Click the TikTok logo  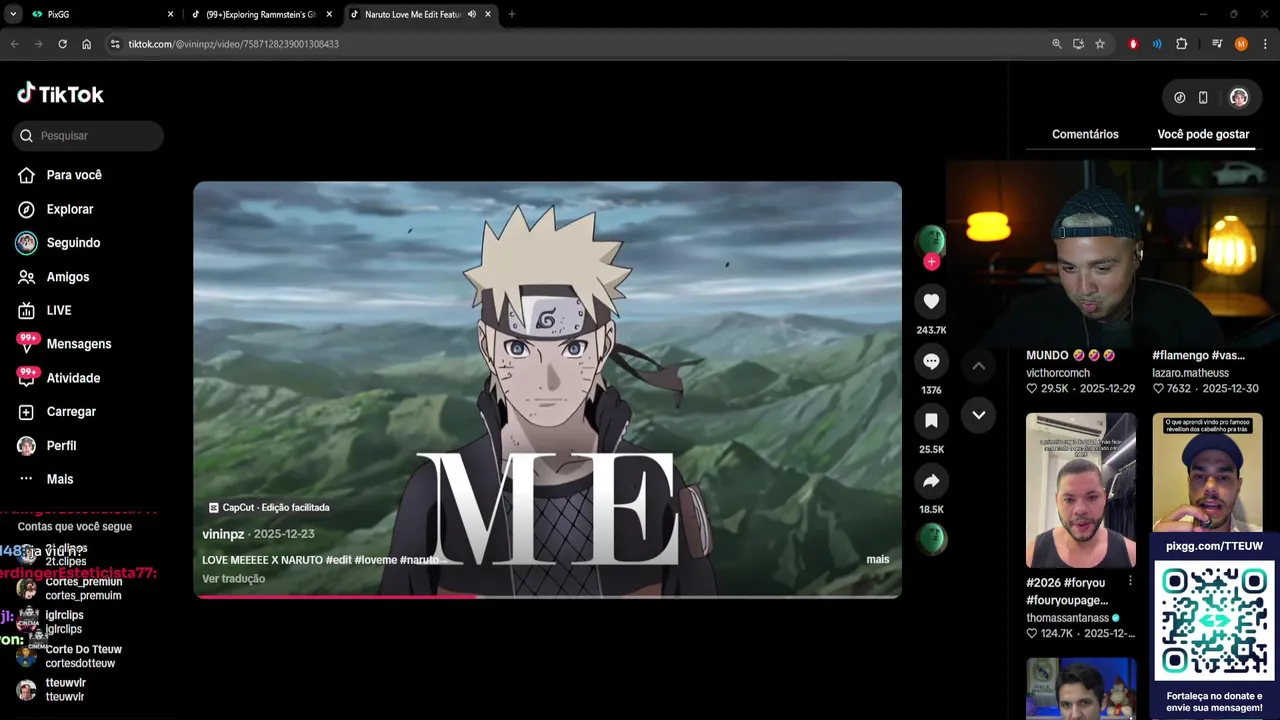(x=60, y=94)
